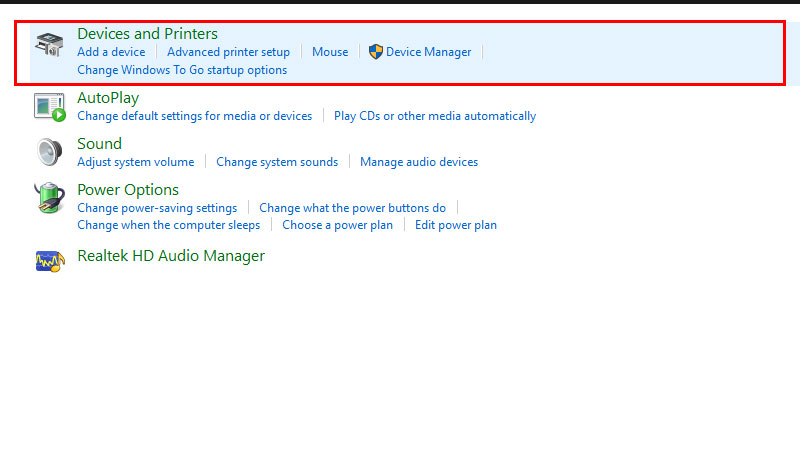Image resolution: width=800 pixels, height=450 pixels.
Task: Click the Device Manager shield icon
Action: 376,52
